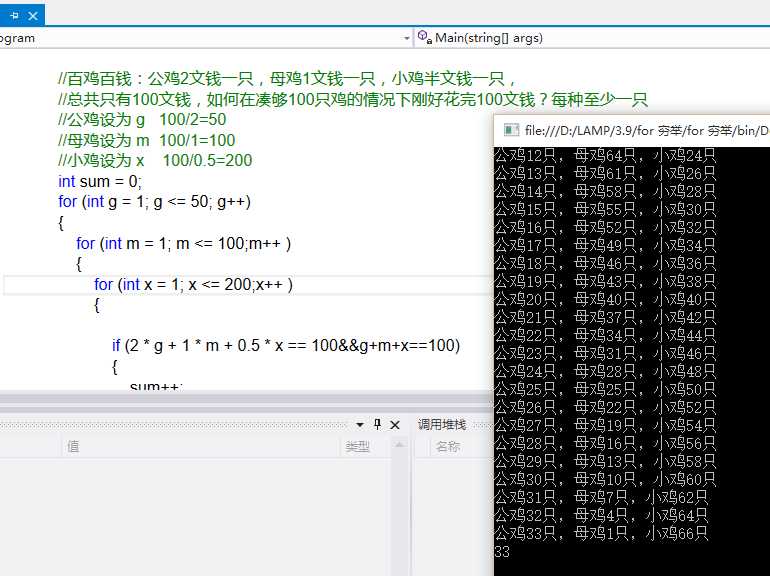Click the console window title bar path
Image resolution: width=770 pixels, height=576 pixels.
pyautogui.click(x=647, y=131)
